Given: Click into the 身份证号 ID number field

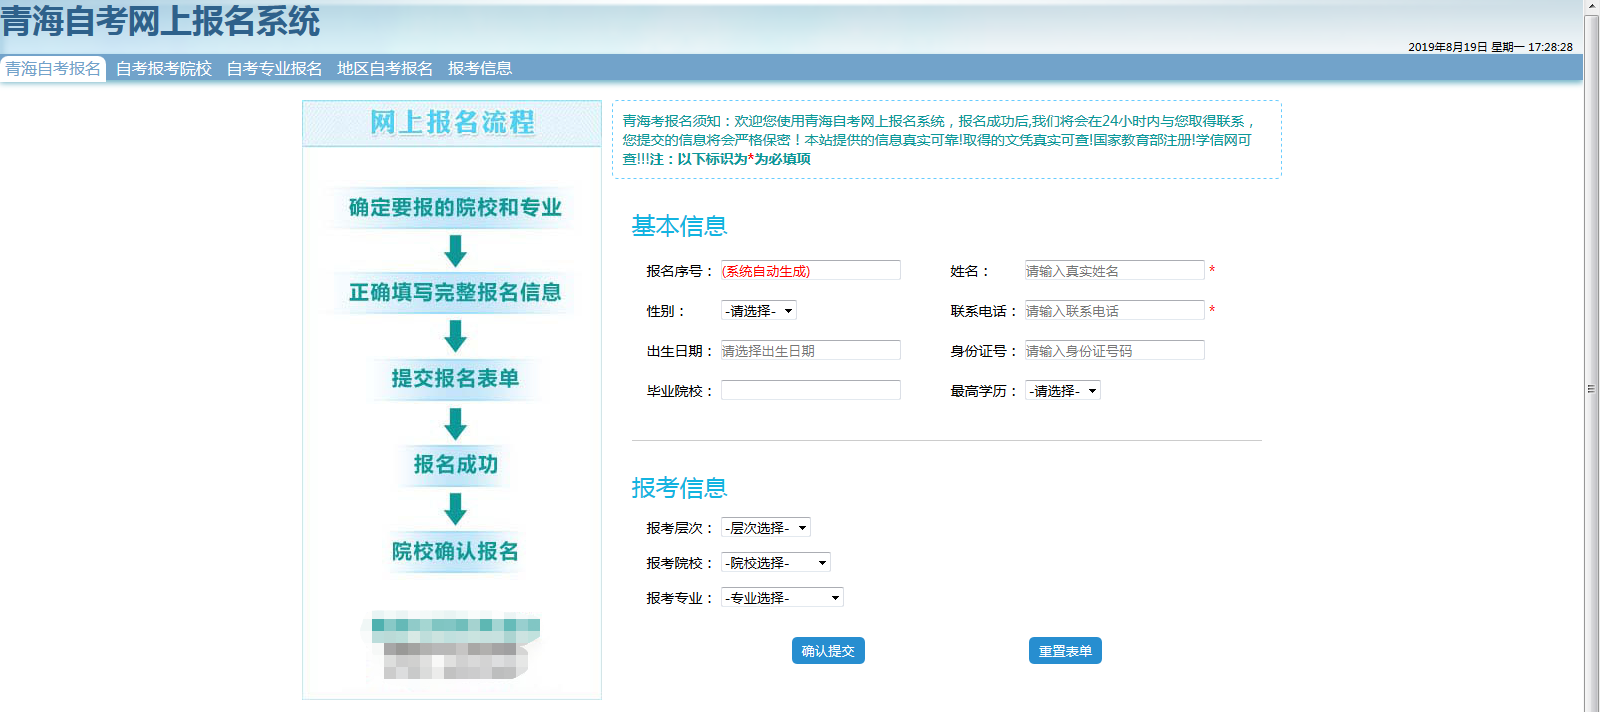Looking at the screenshot, I should pyautogui.click(x=1114, y=351).
